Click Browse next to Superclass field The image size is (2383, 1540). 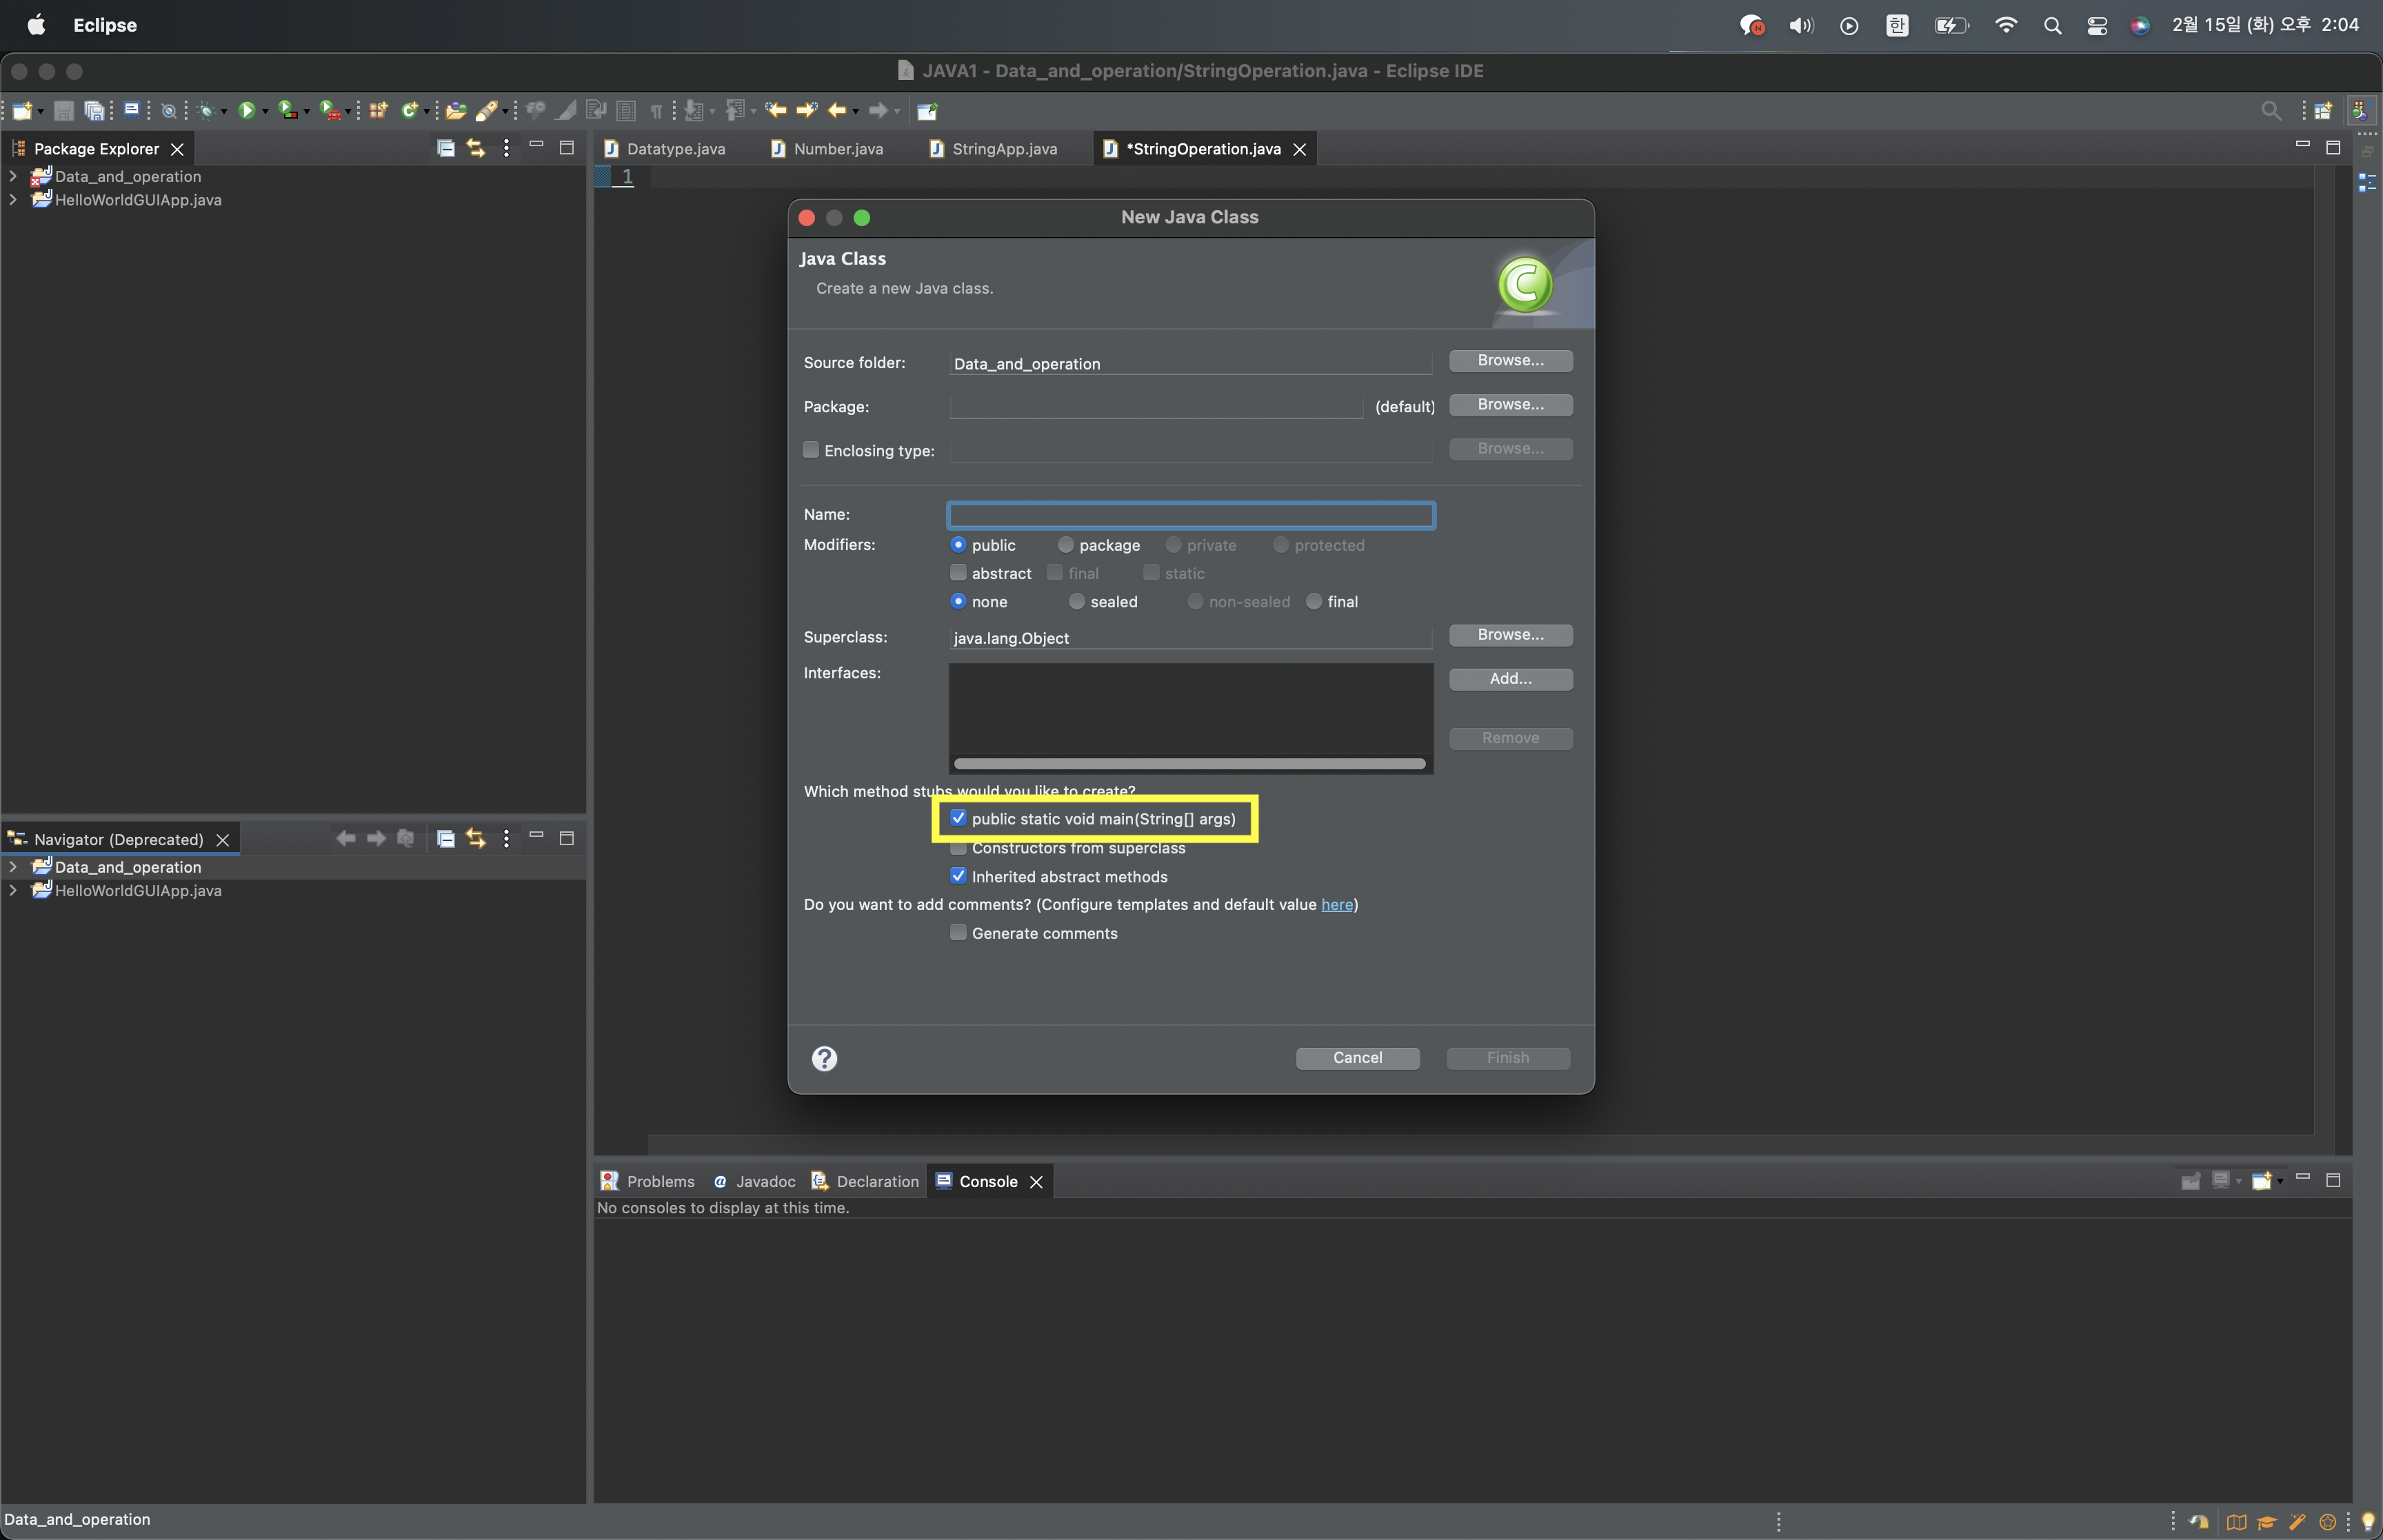[x=1510, y=635]
